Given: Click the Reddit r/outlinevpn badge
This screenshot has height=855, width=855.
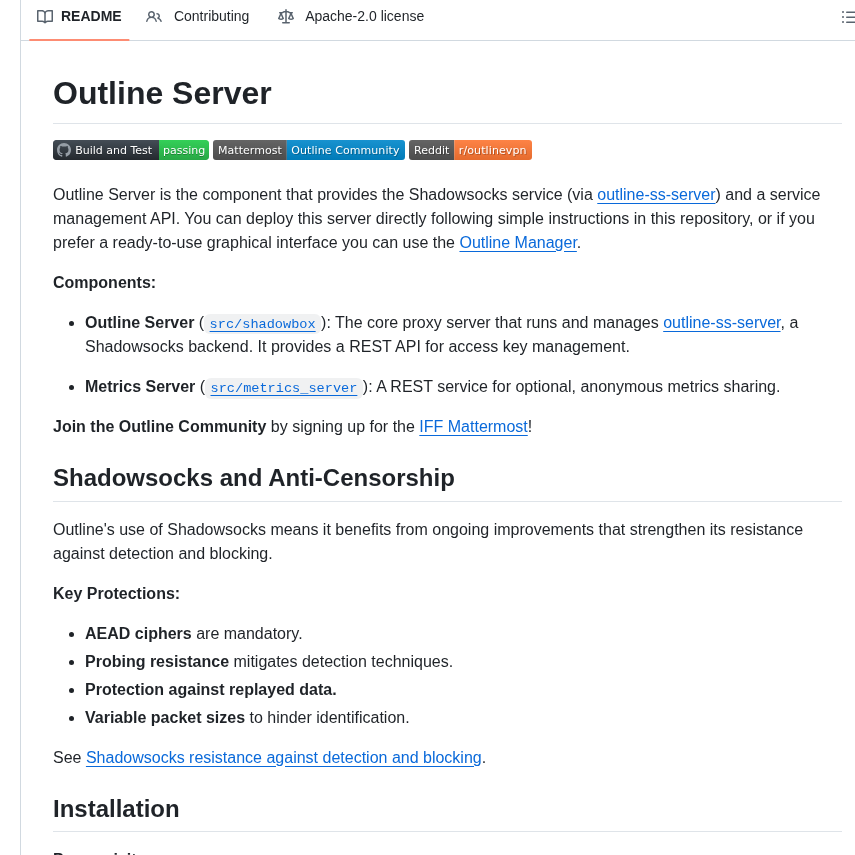Looking at the screenshot, I should [470, 149].
